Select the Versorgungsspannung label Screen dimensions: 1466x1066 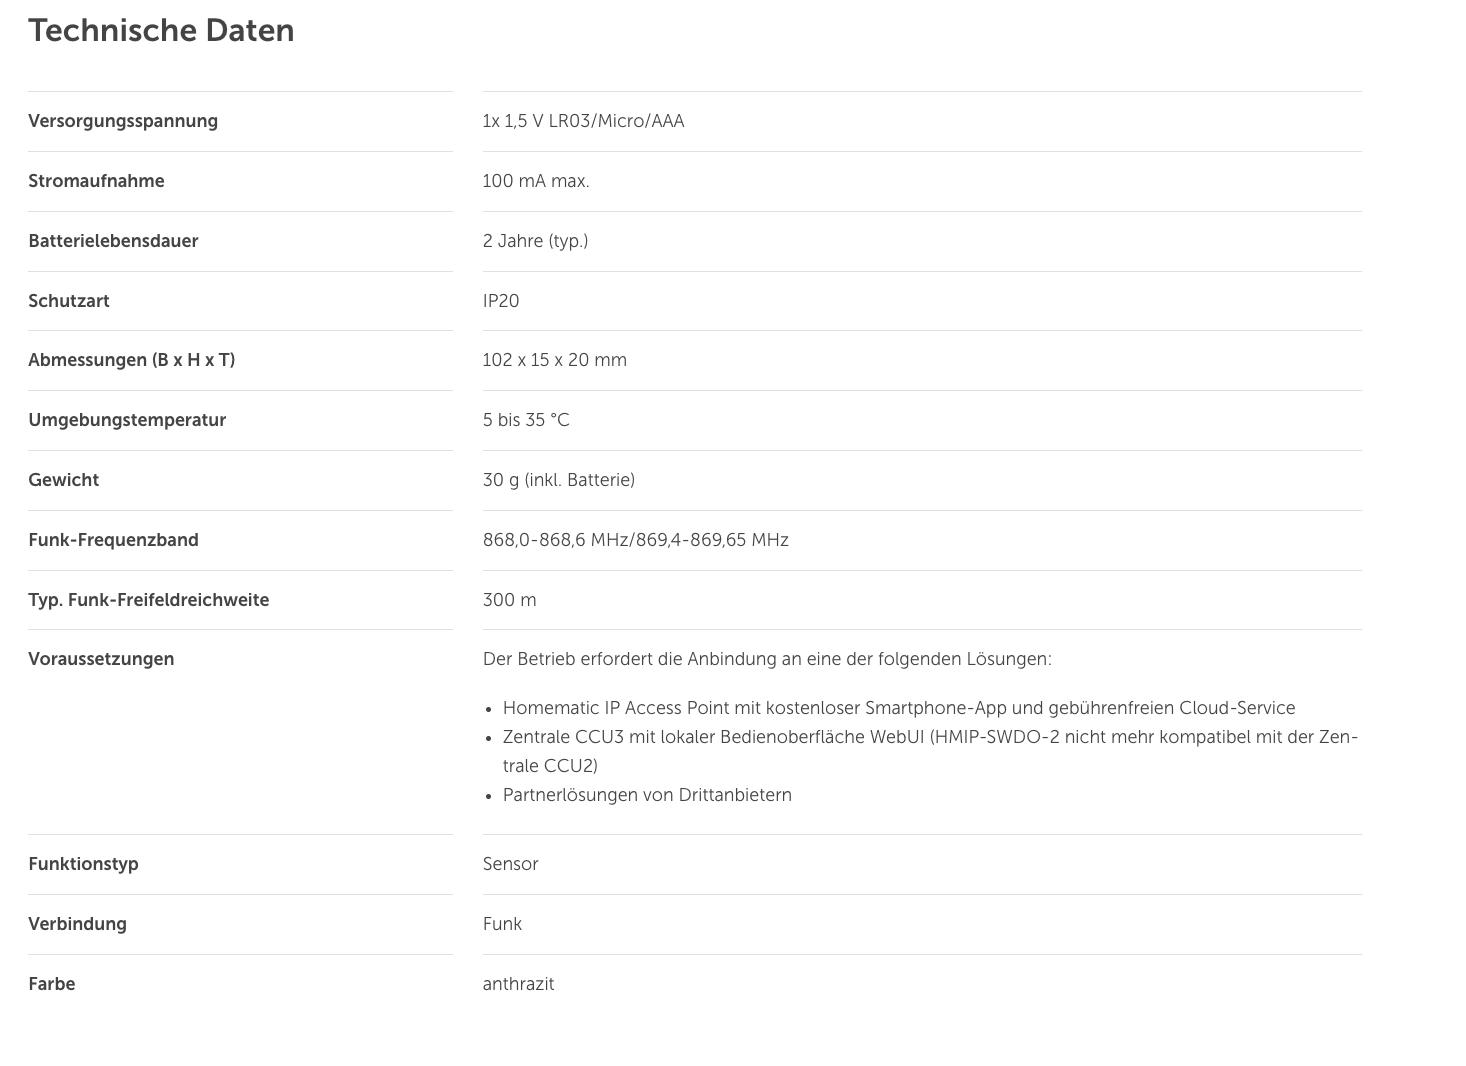point(123,121)
